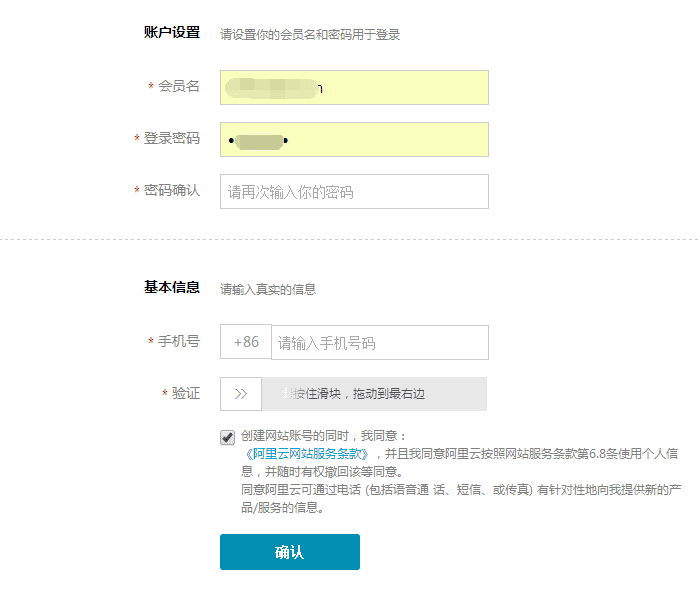Click the +86 country code prefix
The width and height of the screenshot is (700, 595).
246,342
